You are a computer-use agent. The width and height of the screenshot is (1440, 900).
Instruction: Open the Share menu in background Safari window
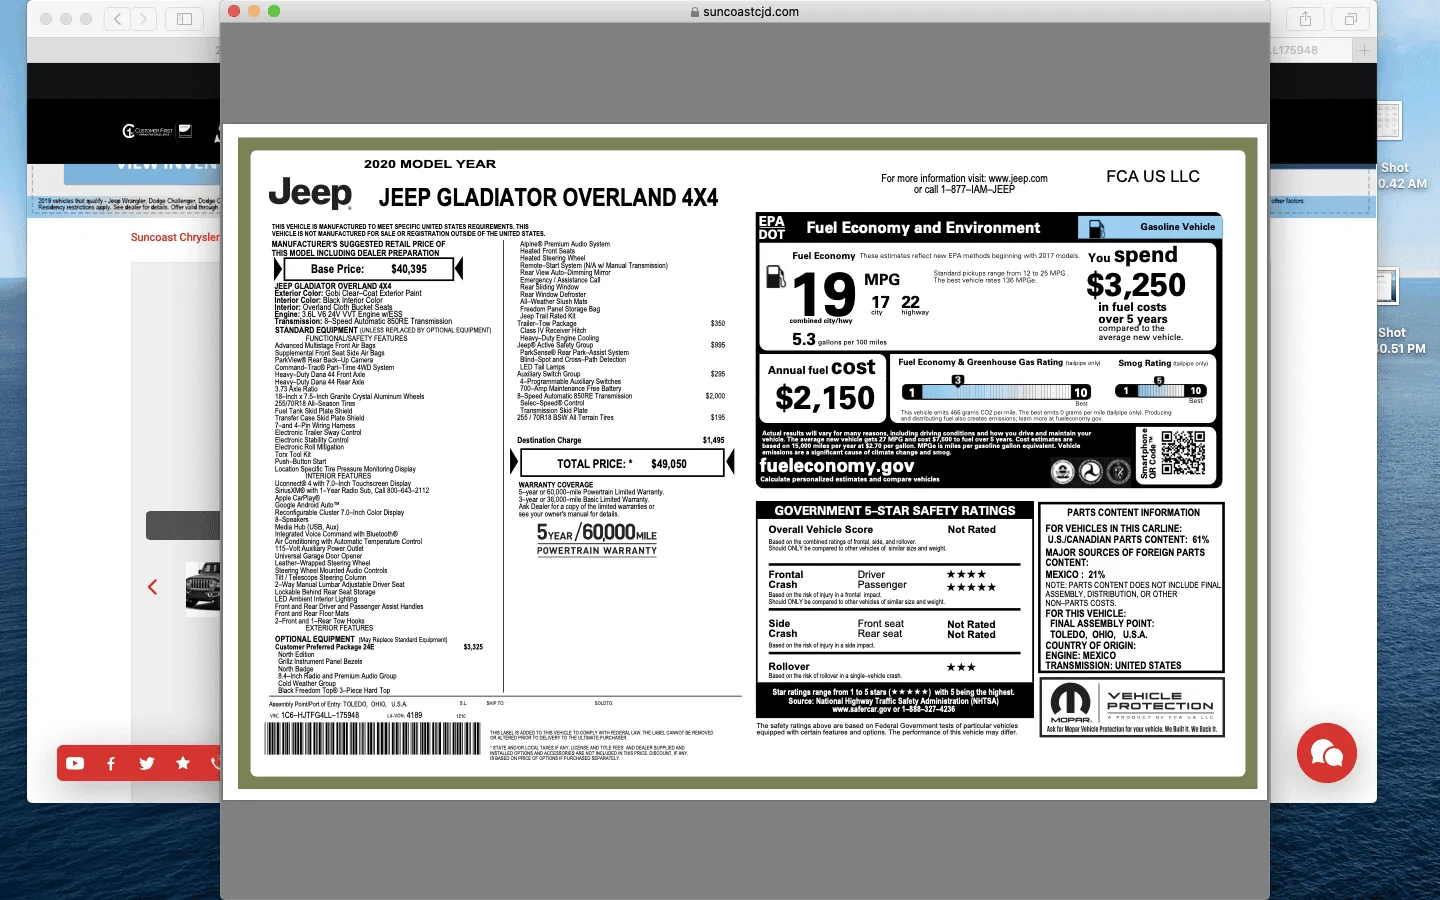(x=1305, y=19)
